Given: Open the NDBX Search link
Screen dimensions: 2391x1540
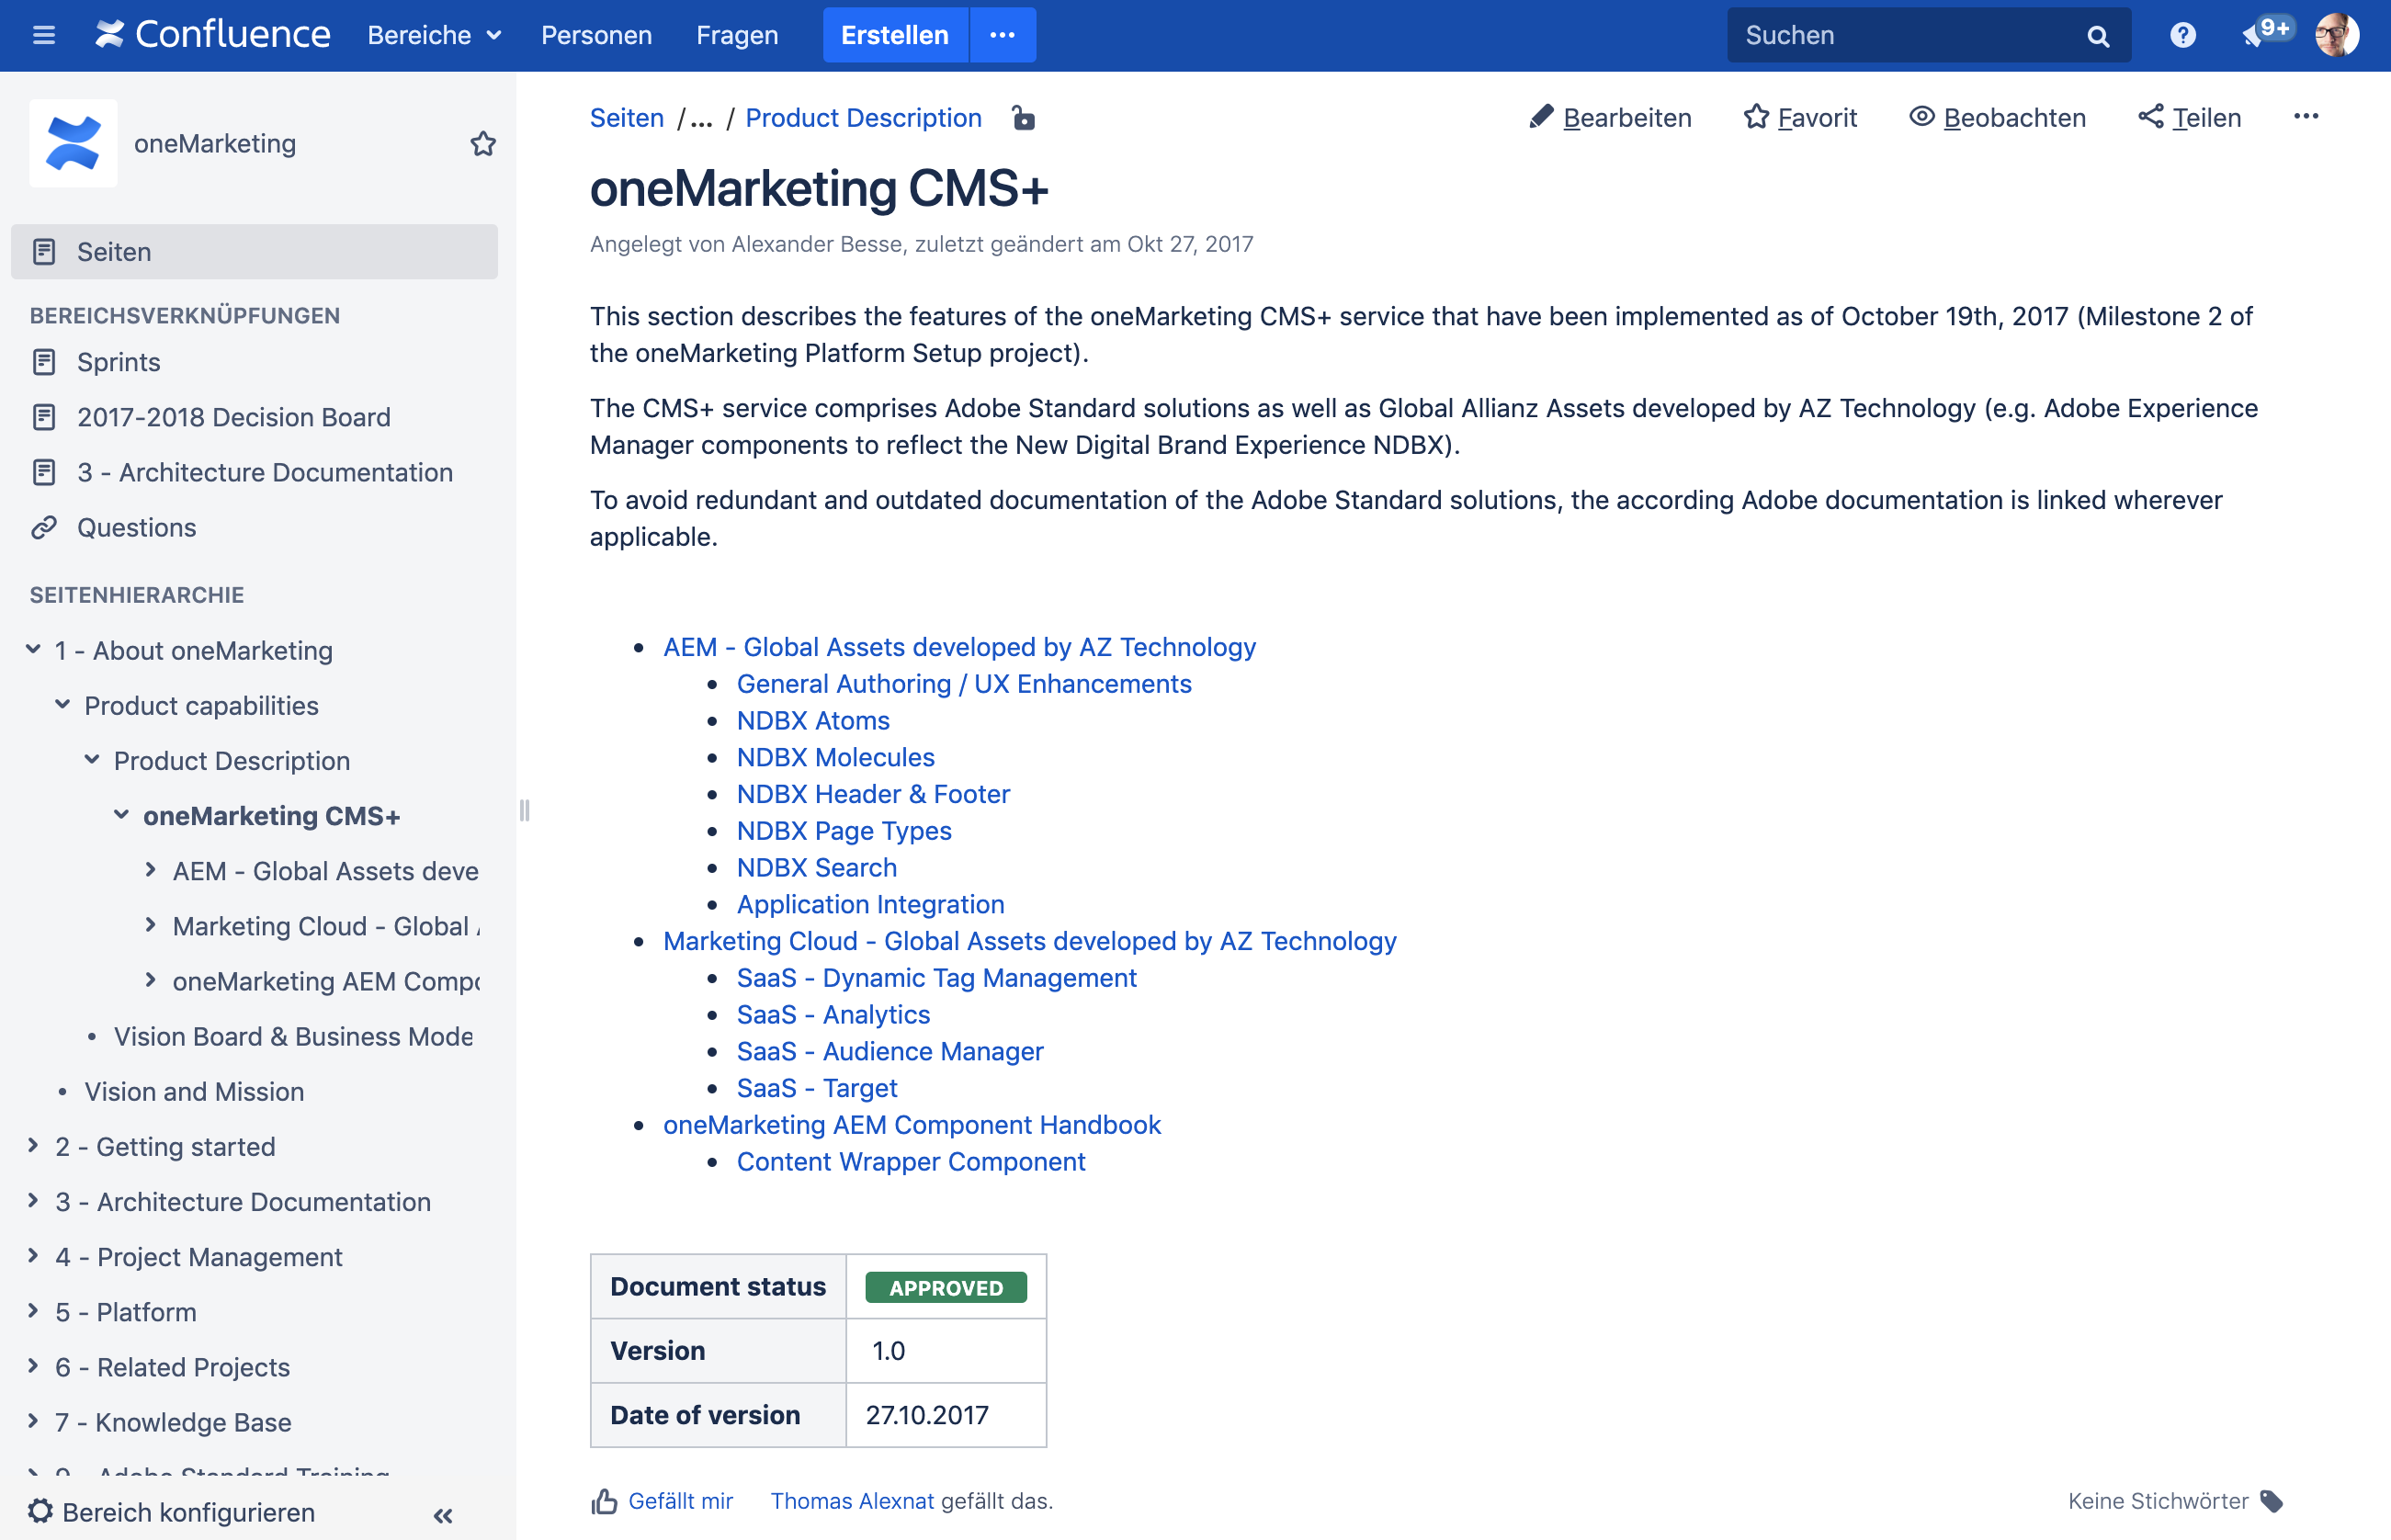Looking at the screenshot, I should pos(817,867).
